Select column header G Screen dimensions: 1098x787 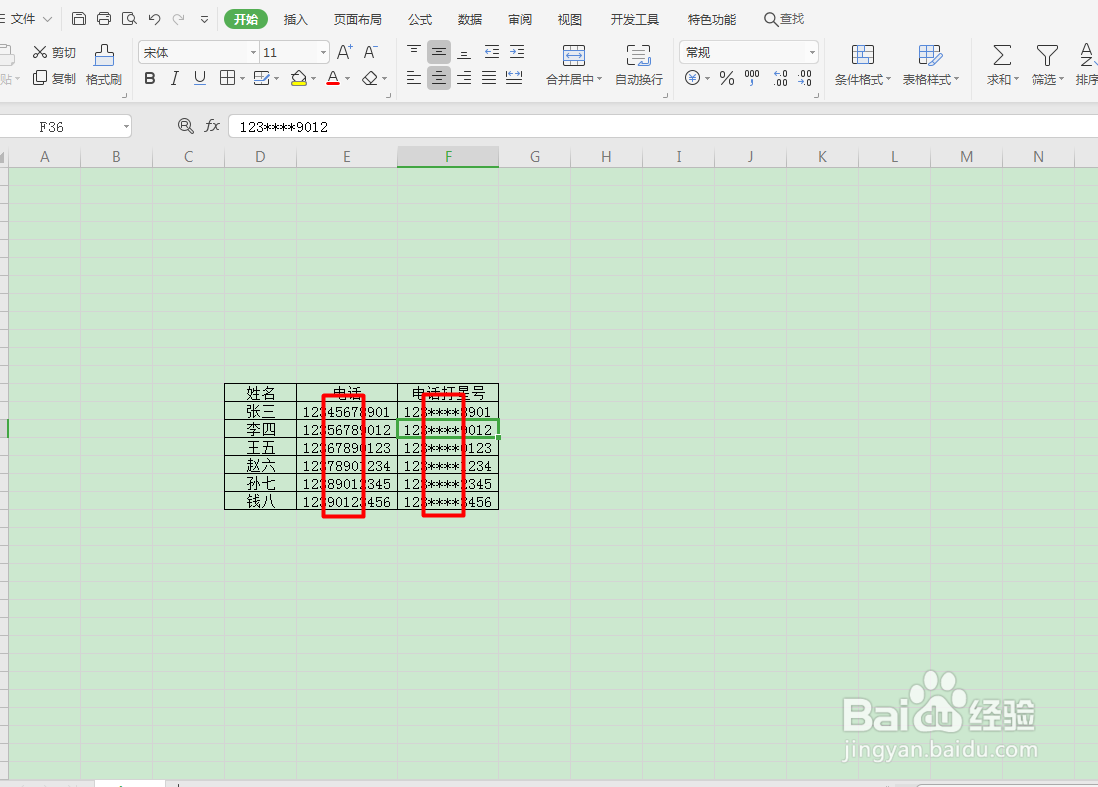(535, 157)
